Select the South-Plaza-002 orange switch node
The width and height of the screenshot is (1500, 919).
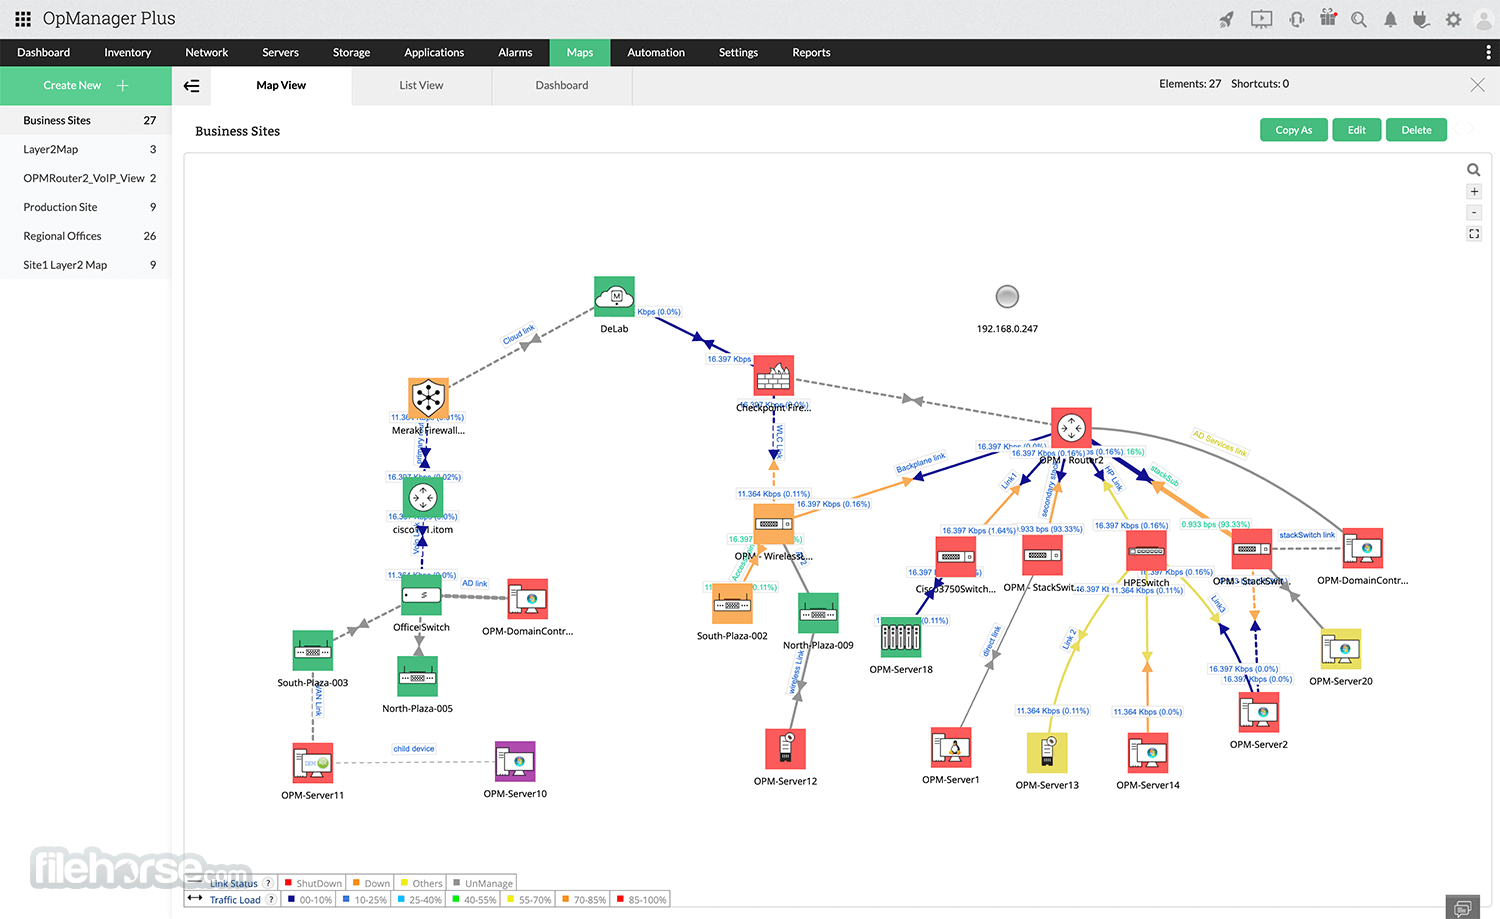(732, 604)
